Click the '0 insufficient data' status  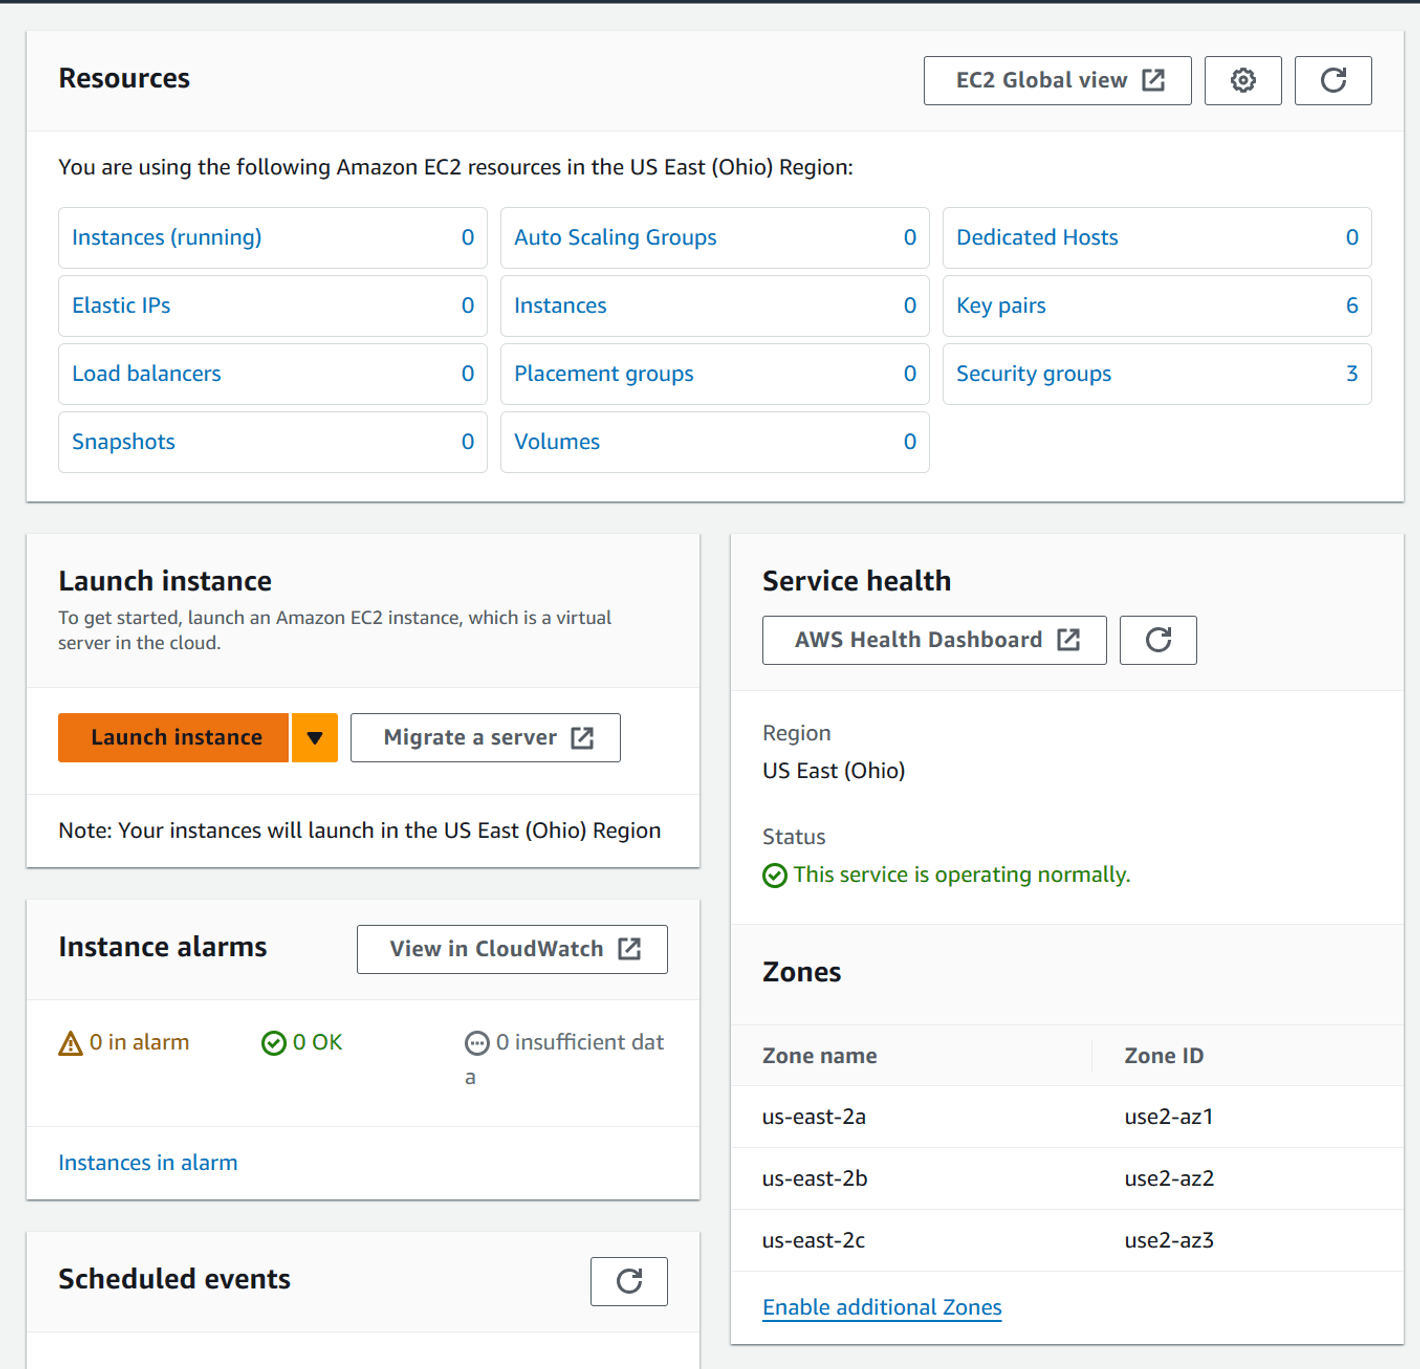(564, 1058)
